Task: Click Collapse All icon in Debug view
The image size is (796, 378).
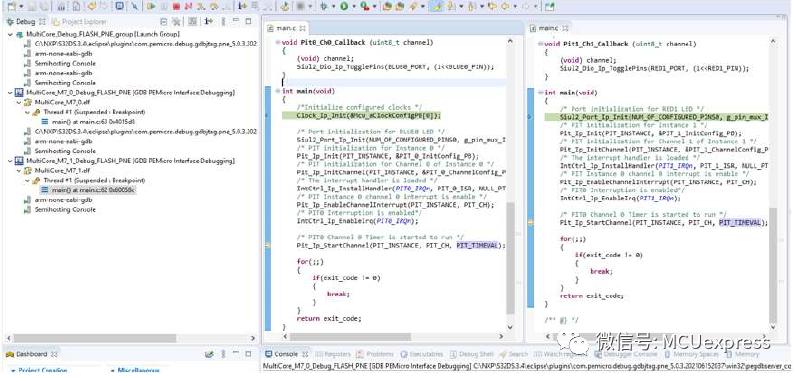Action: tap(164, 22)
